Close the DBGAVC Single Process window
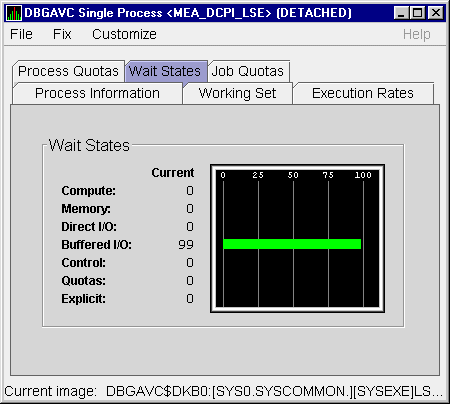Viewport: 450px width, 404px height. click(436, 13)
